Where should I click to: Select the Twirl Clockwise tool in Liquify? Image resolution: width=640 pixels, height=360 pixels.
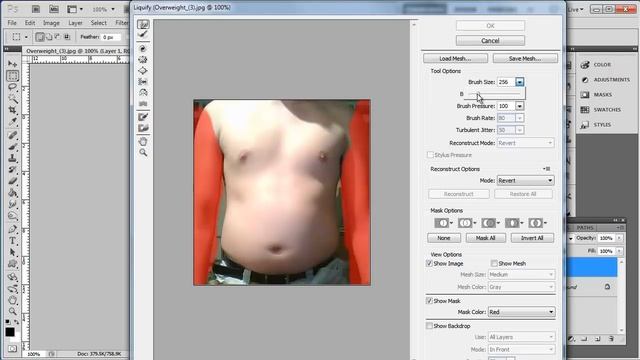(x=143, y=49)
